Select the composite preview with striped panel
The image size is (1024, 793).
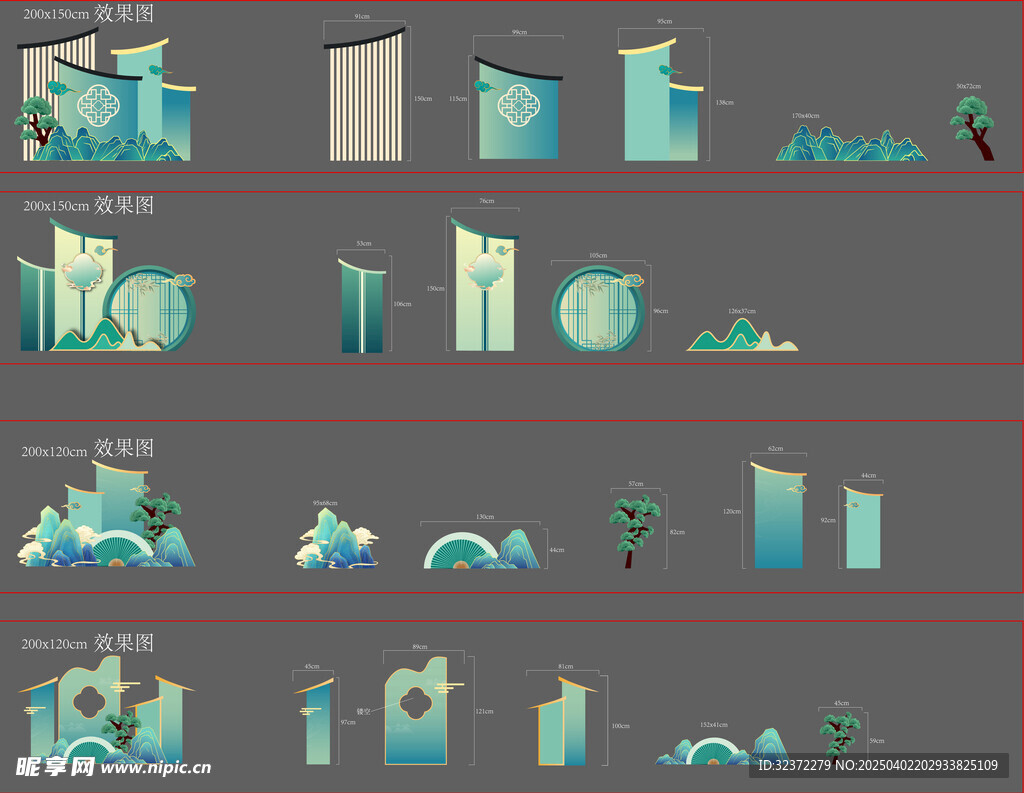click(105, 95)
